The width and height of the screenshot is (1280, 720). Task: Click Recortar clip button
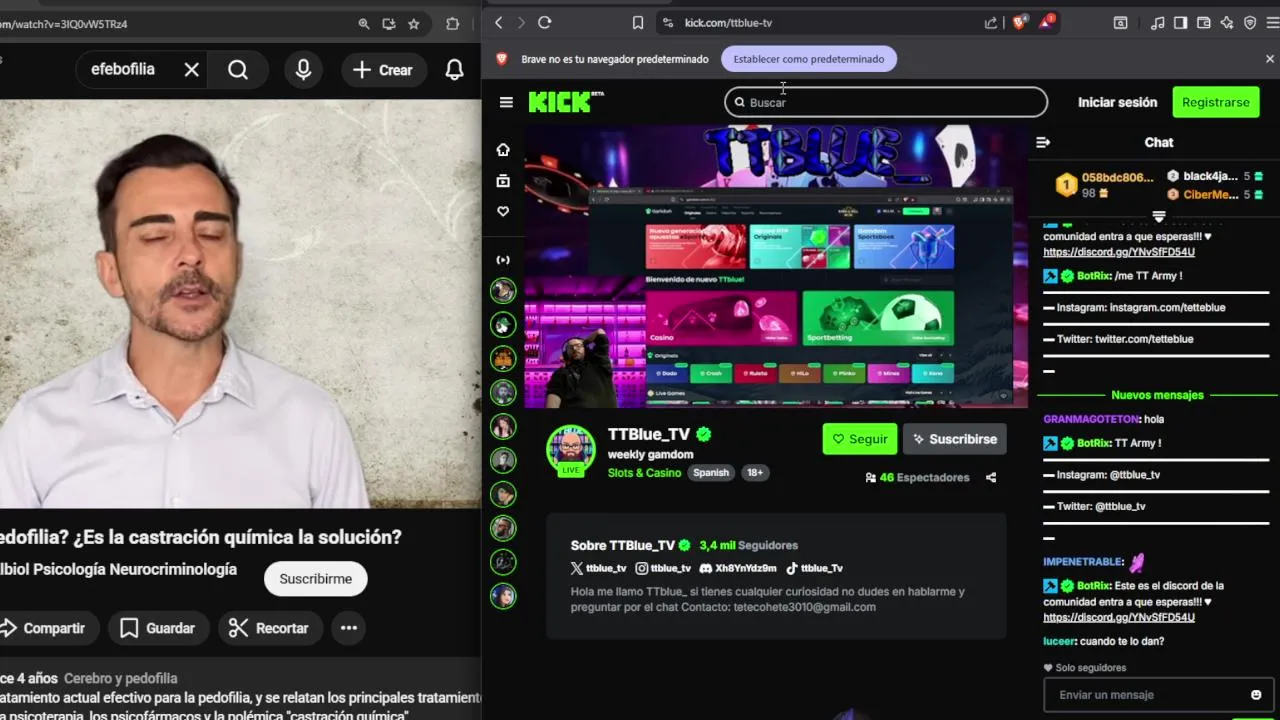268,628
